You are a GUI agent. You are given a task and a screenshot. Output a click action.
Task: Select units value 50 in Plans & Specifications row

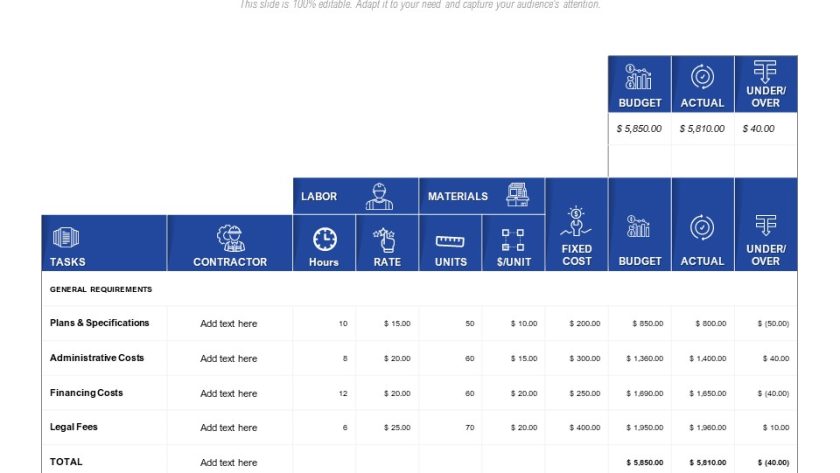pyautogui.click(x=470, y=324)
